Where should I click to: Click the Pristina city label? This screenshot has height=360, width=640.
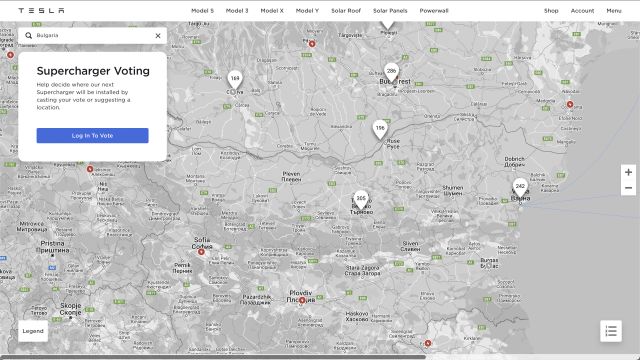[53, 247]
